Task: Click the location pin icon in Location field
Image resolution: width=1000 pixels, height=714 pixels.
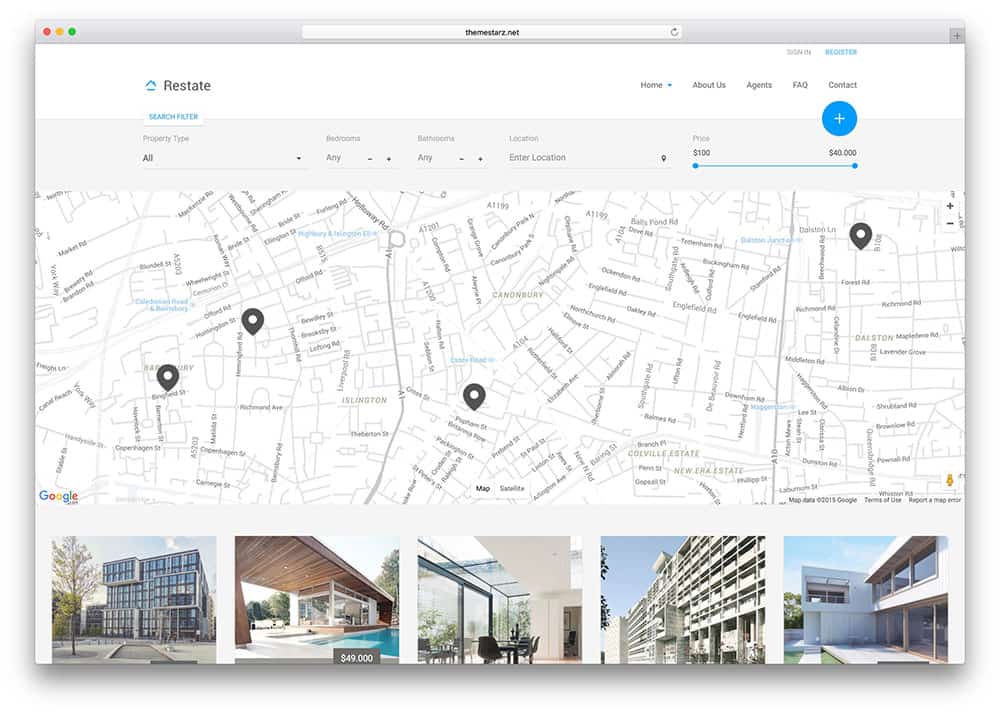Action: tap(663, 158)
